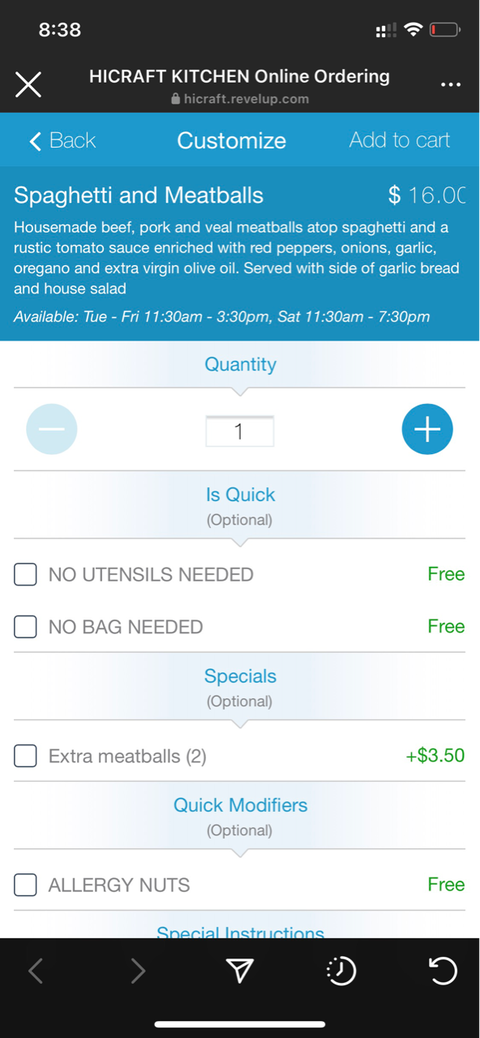
Task: Go to previous page using bottom left arrow
Action: point(36,971)
